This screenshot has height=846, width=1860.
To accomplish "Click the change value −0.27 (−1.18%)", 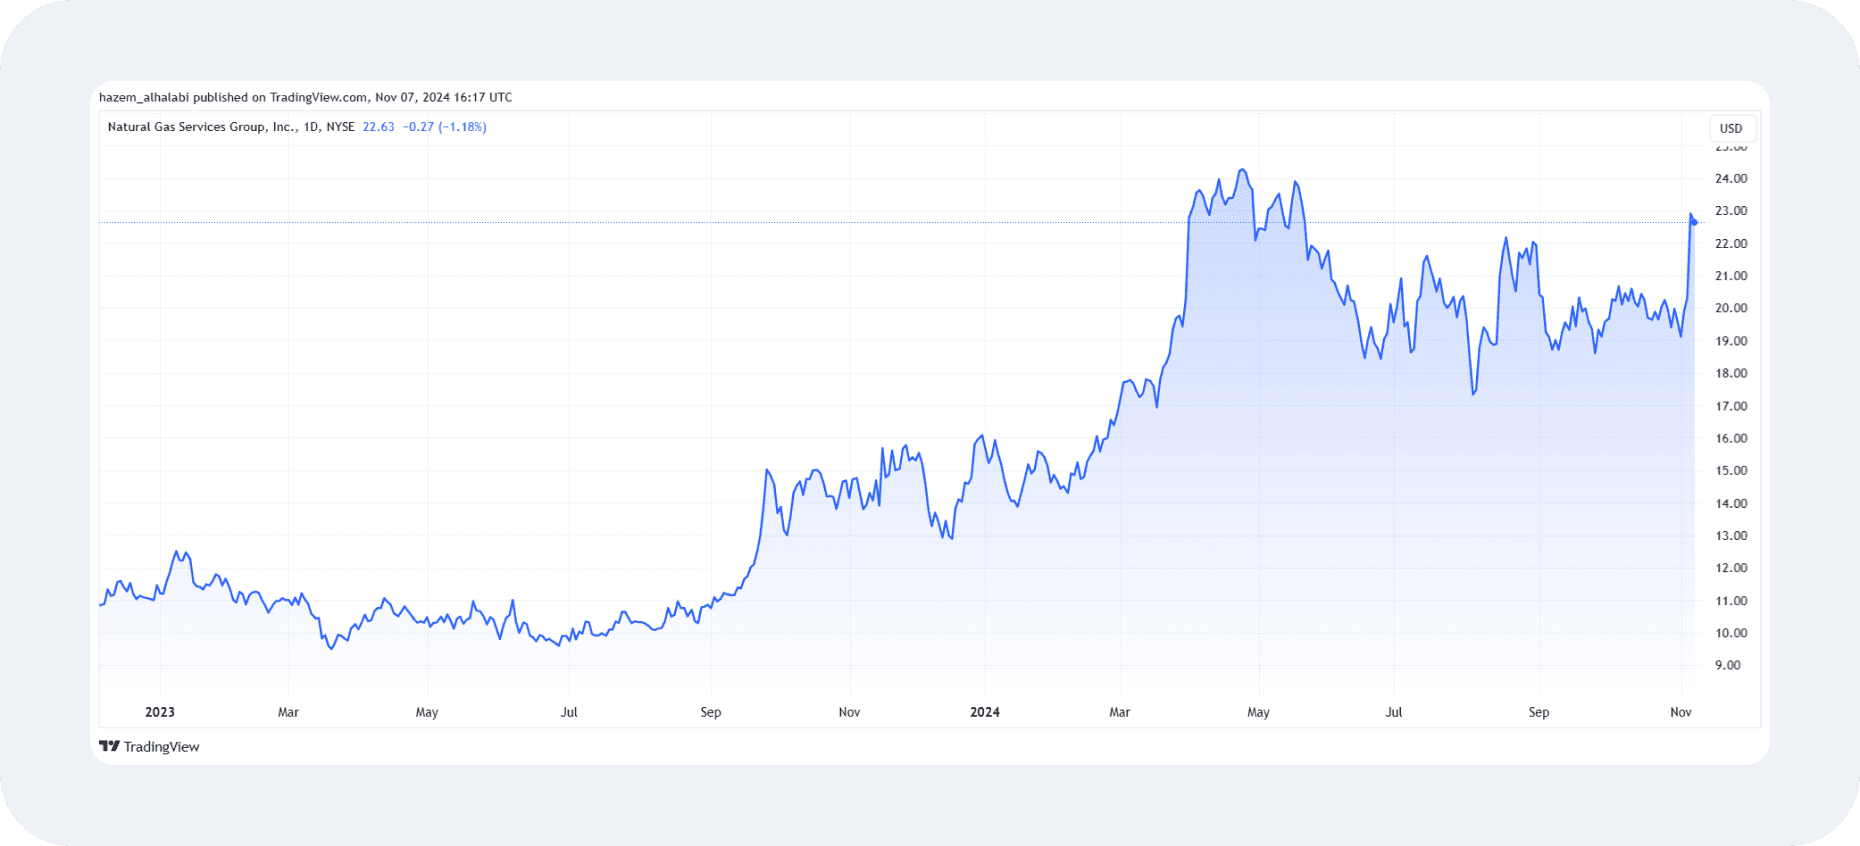I will point(444,127).
